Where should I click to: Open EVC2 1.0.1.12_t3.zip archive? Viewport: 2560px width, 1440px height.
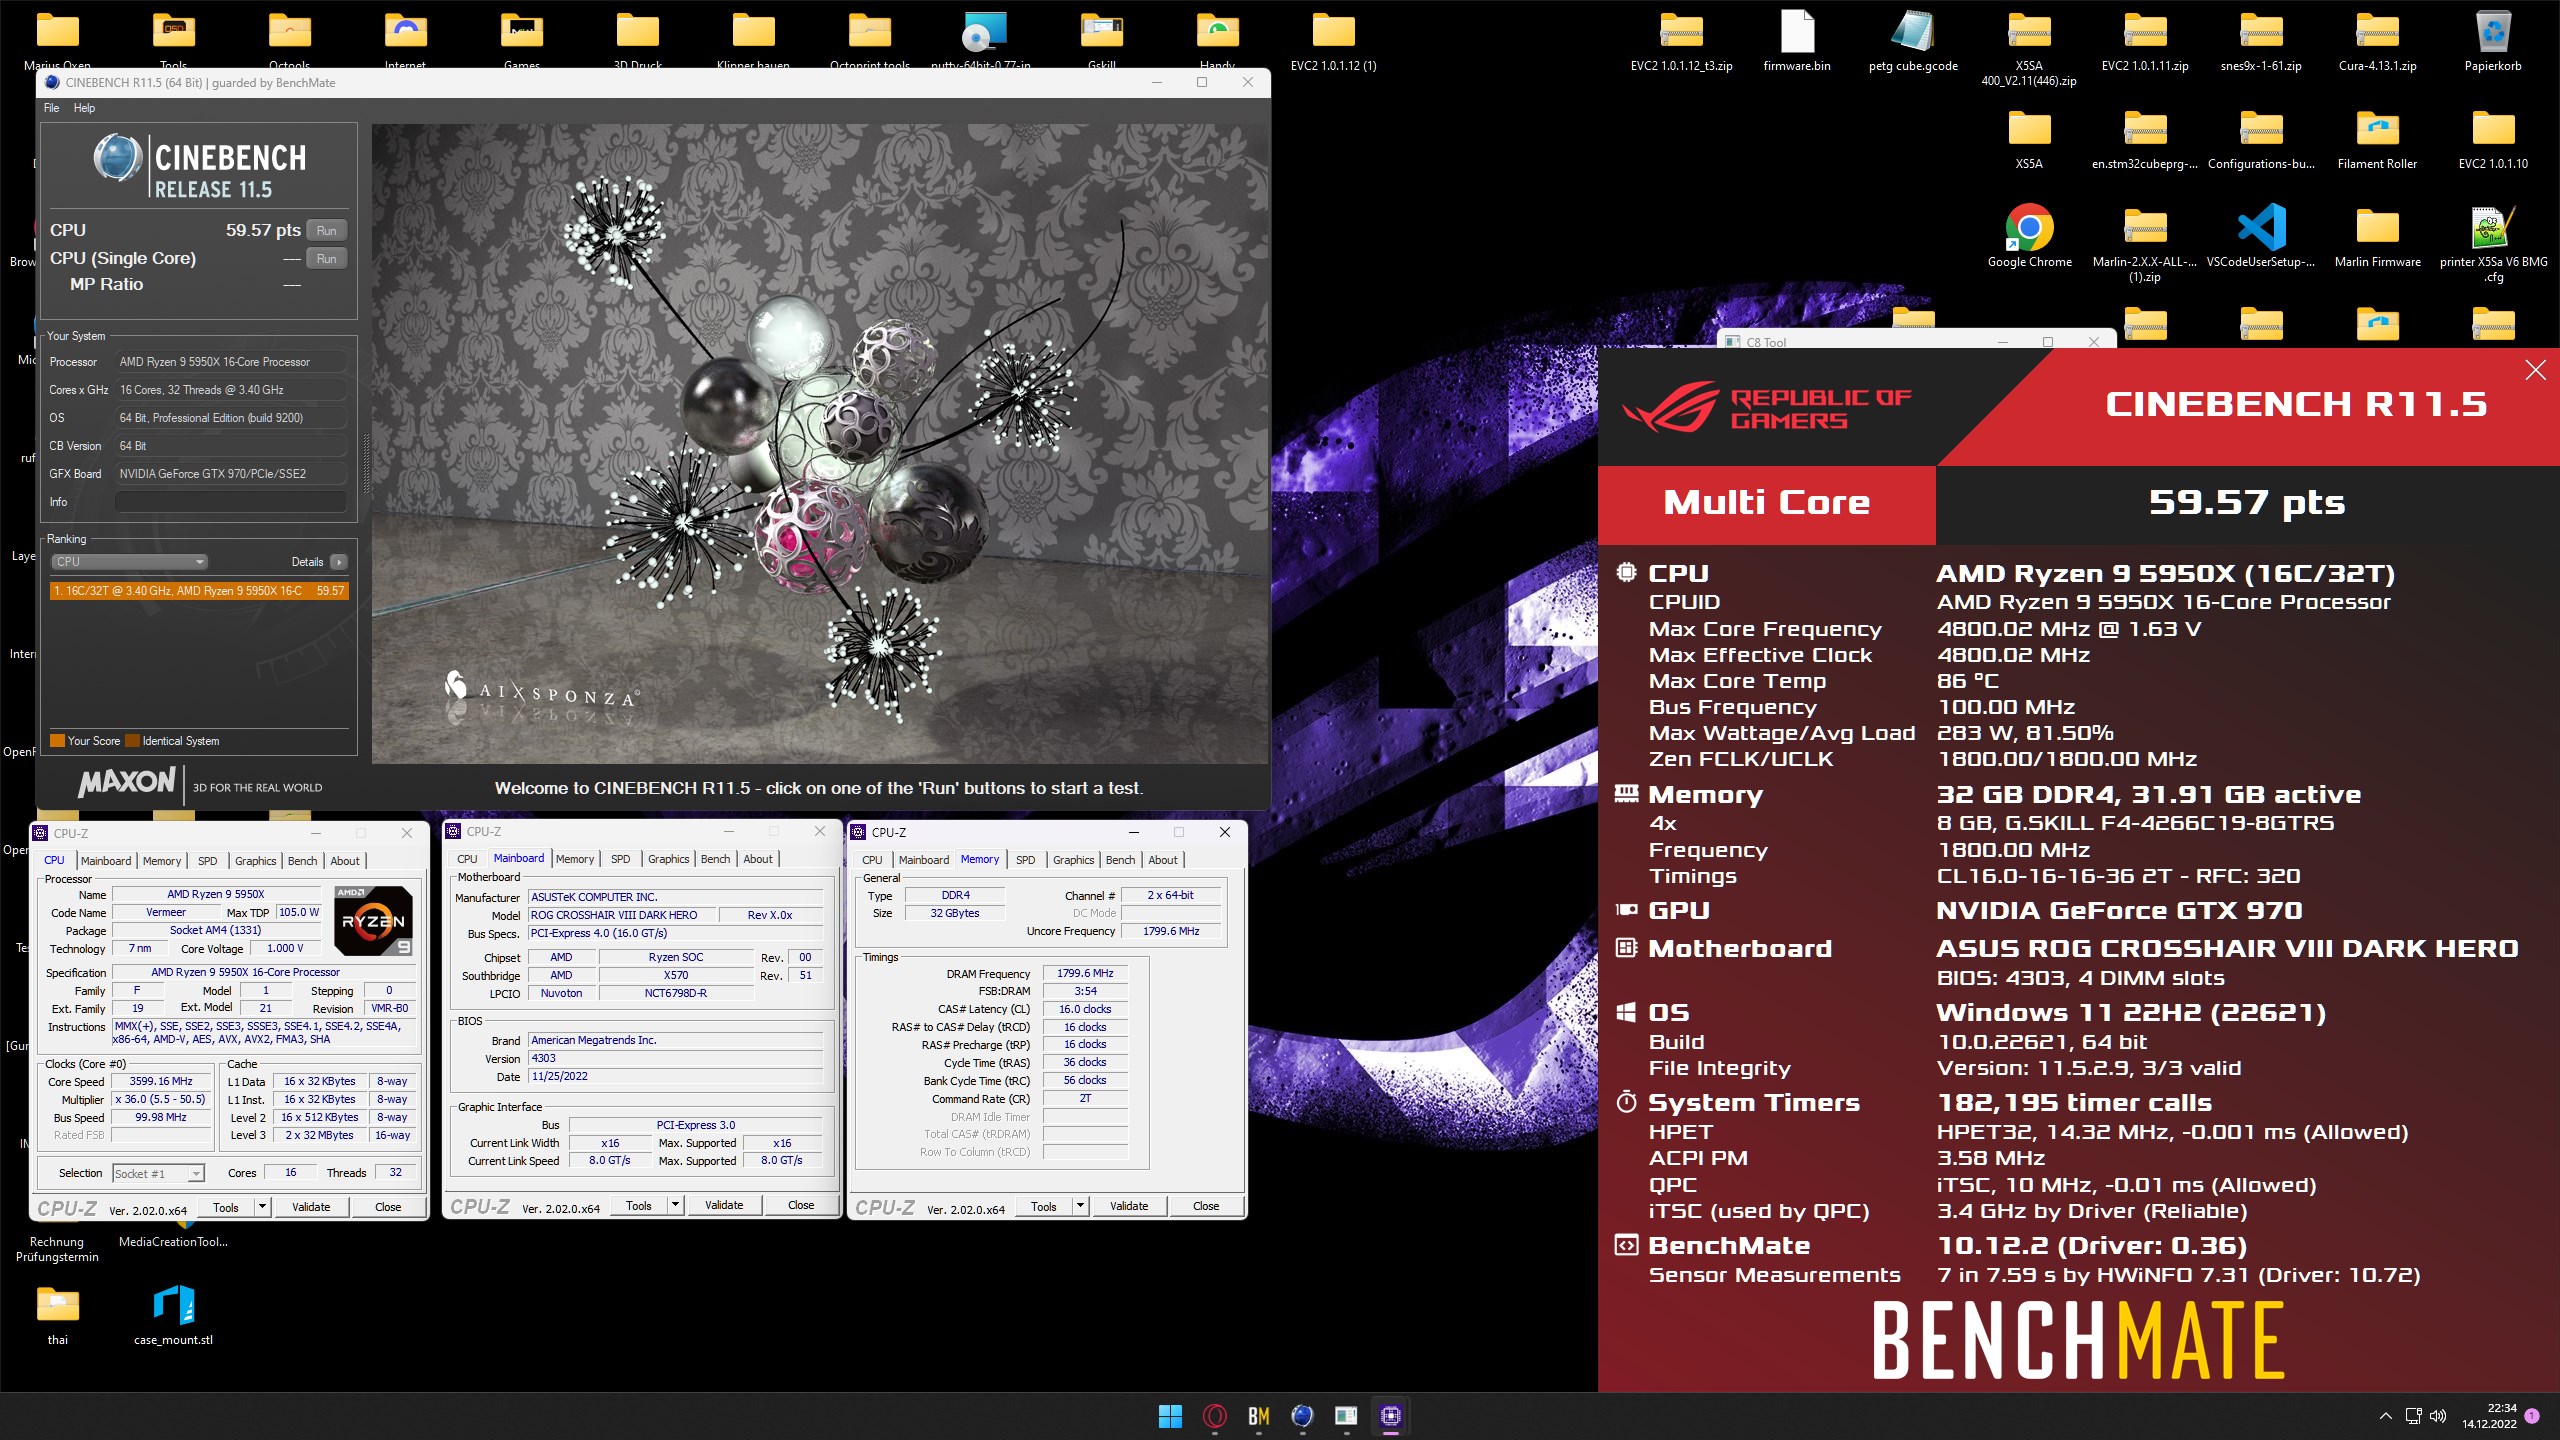(1681, 41)
